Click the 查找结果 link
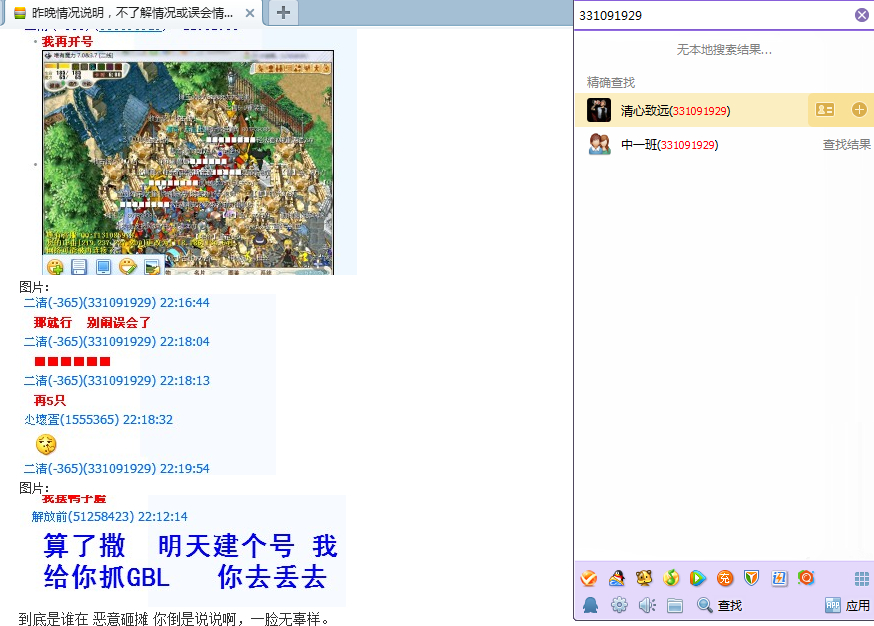The height and width of the screenshot is (626, 874). coord(846,145)
